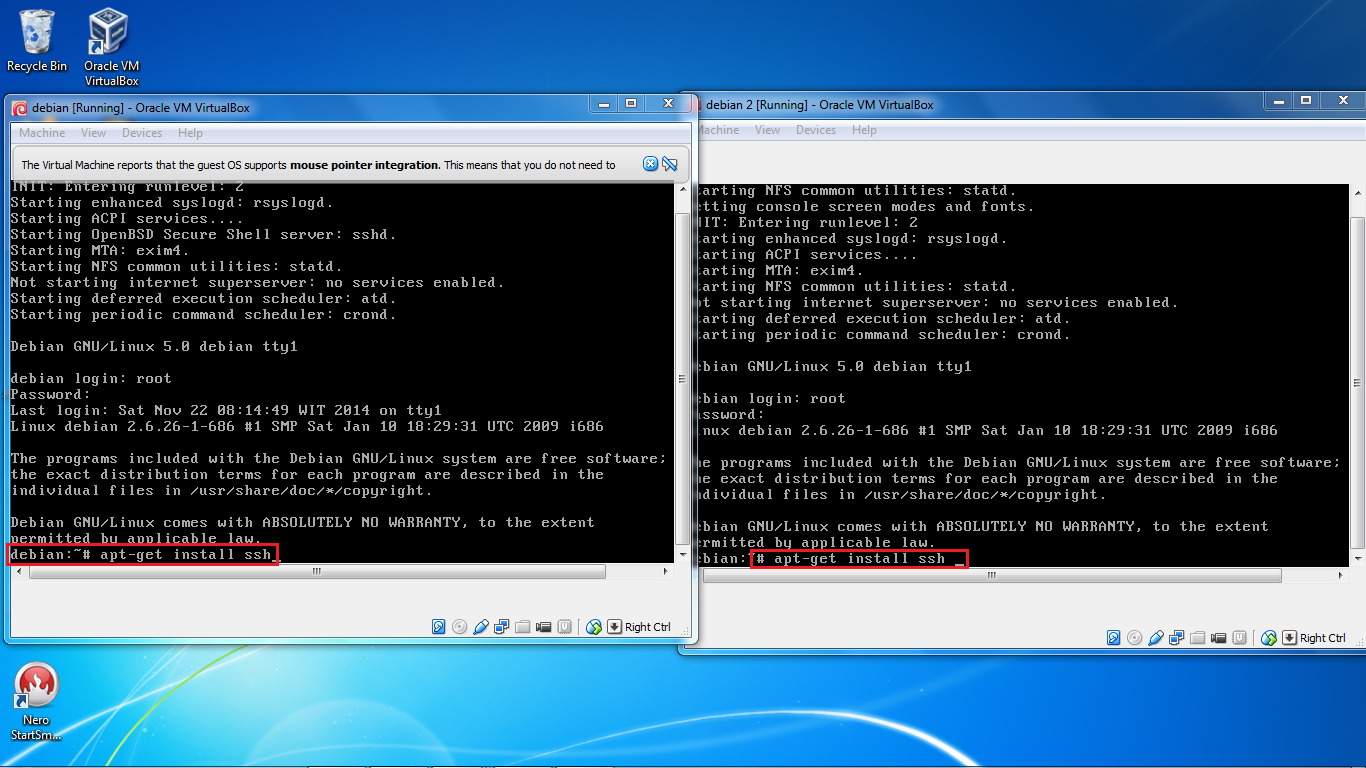1366x768 pixels.
Task: Select the Nero StartSmart desktop shortcut
Action: [x=37, y=702]
